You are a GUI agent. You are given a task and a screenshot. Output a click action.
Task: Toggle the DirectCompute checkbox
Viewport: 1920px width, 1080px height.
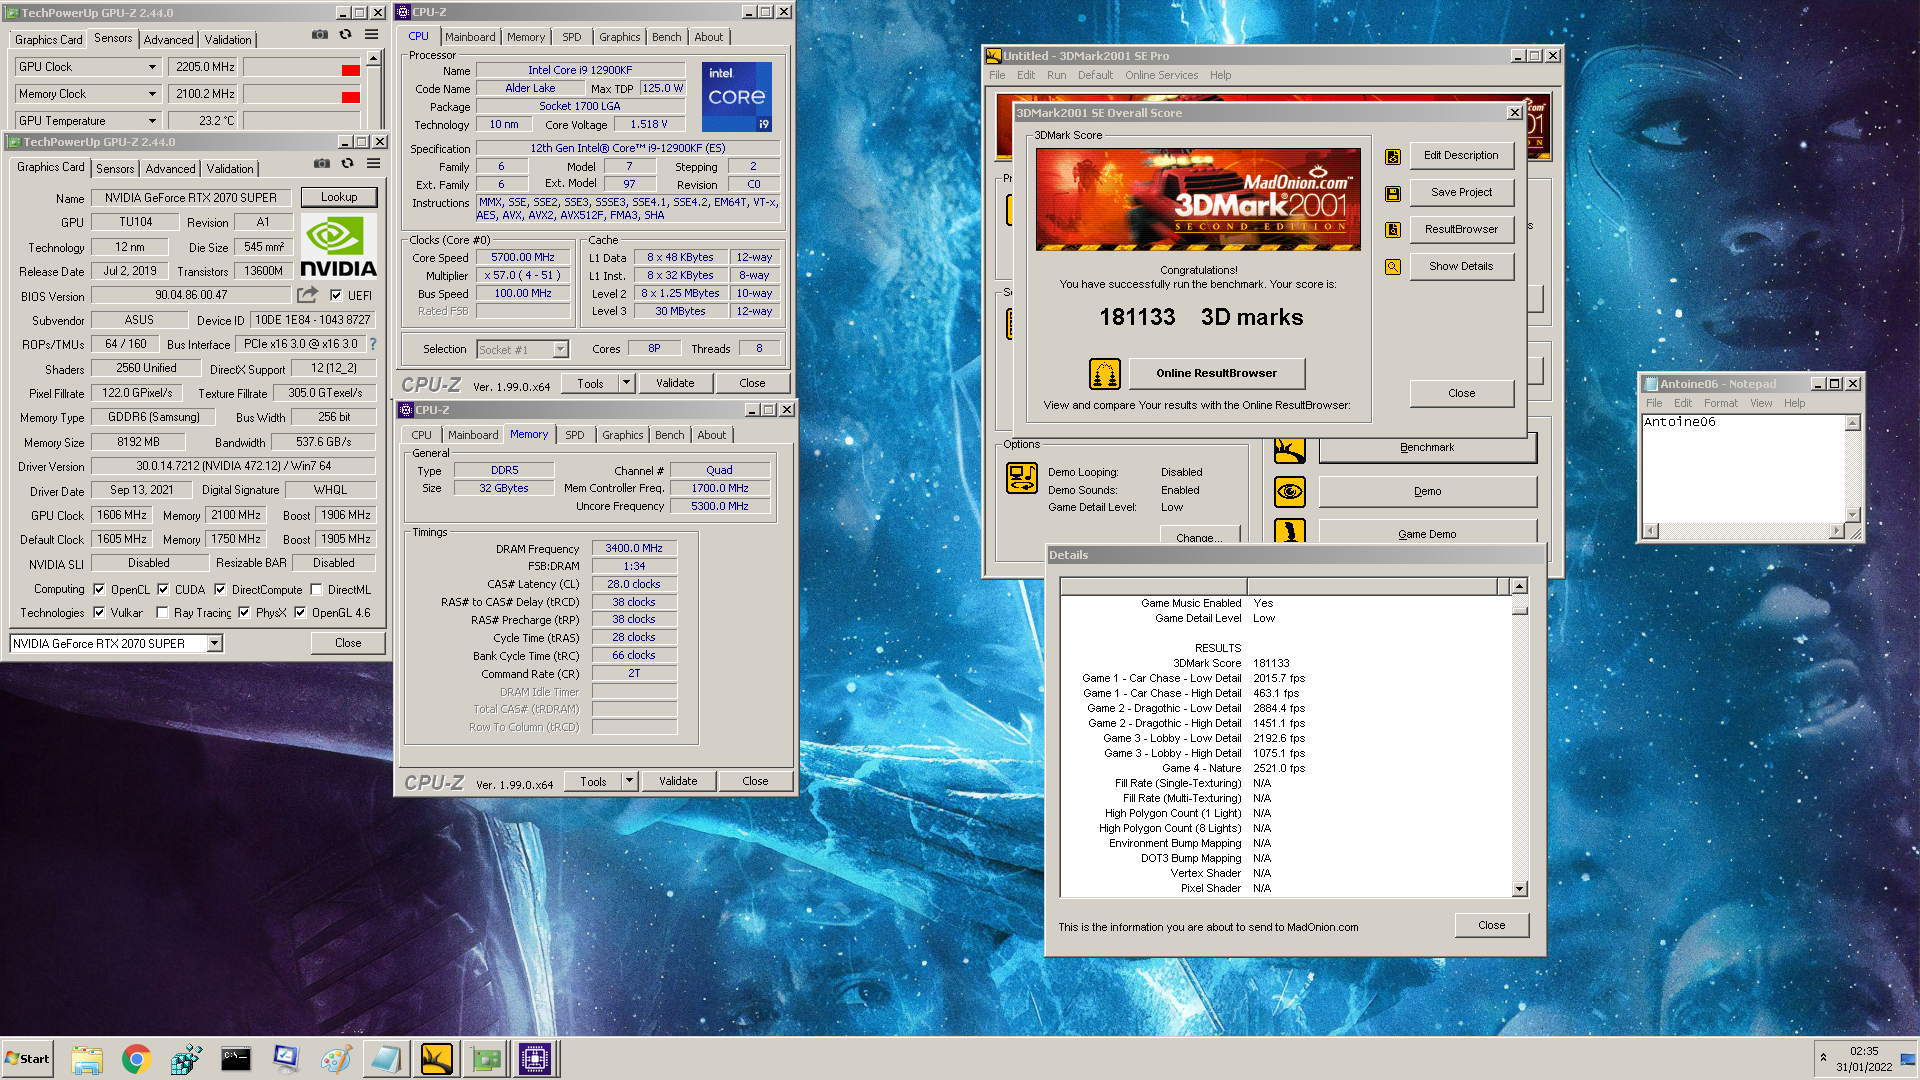click(x=220, y=589)
